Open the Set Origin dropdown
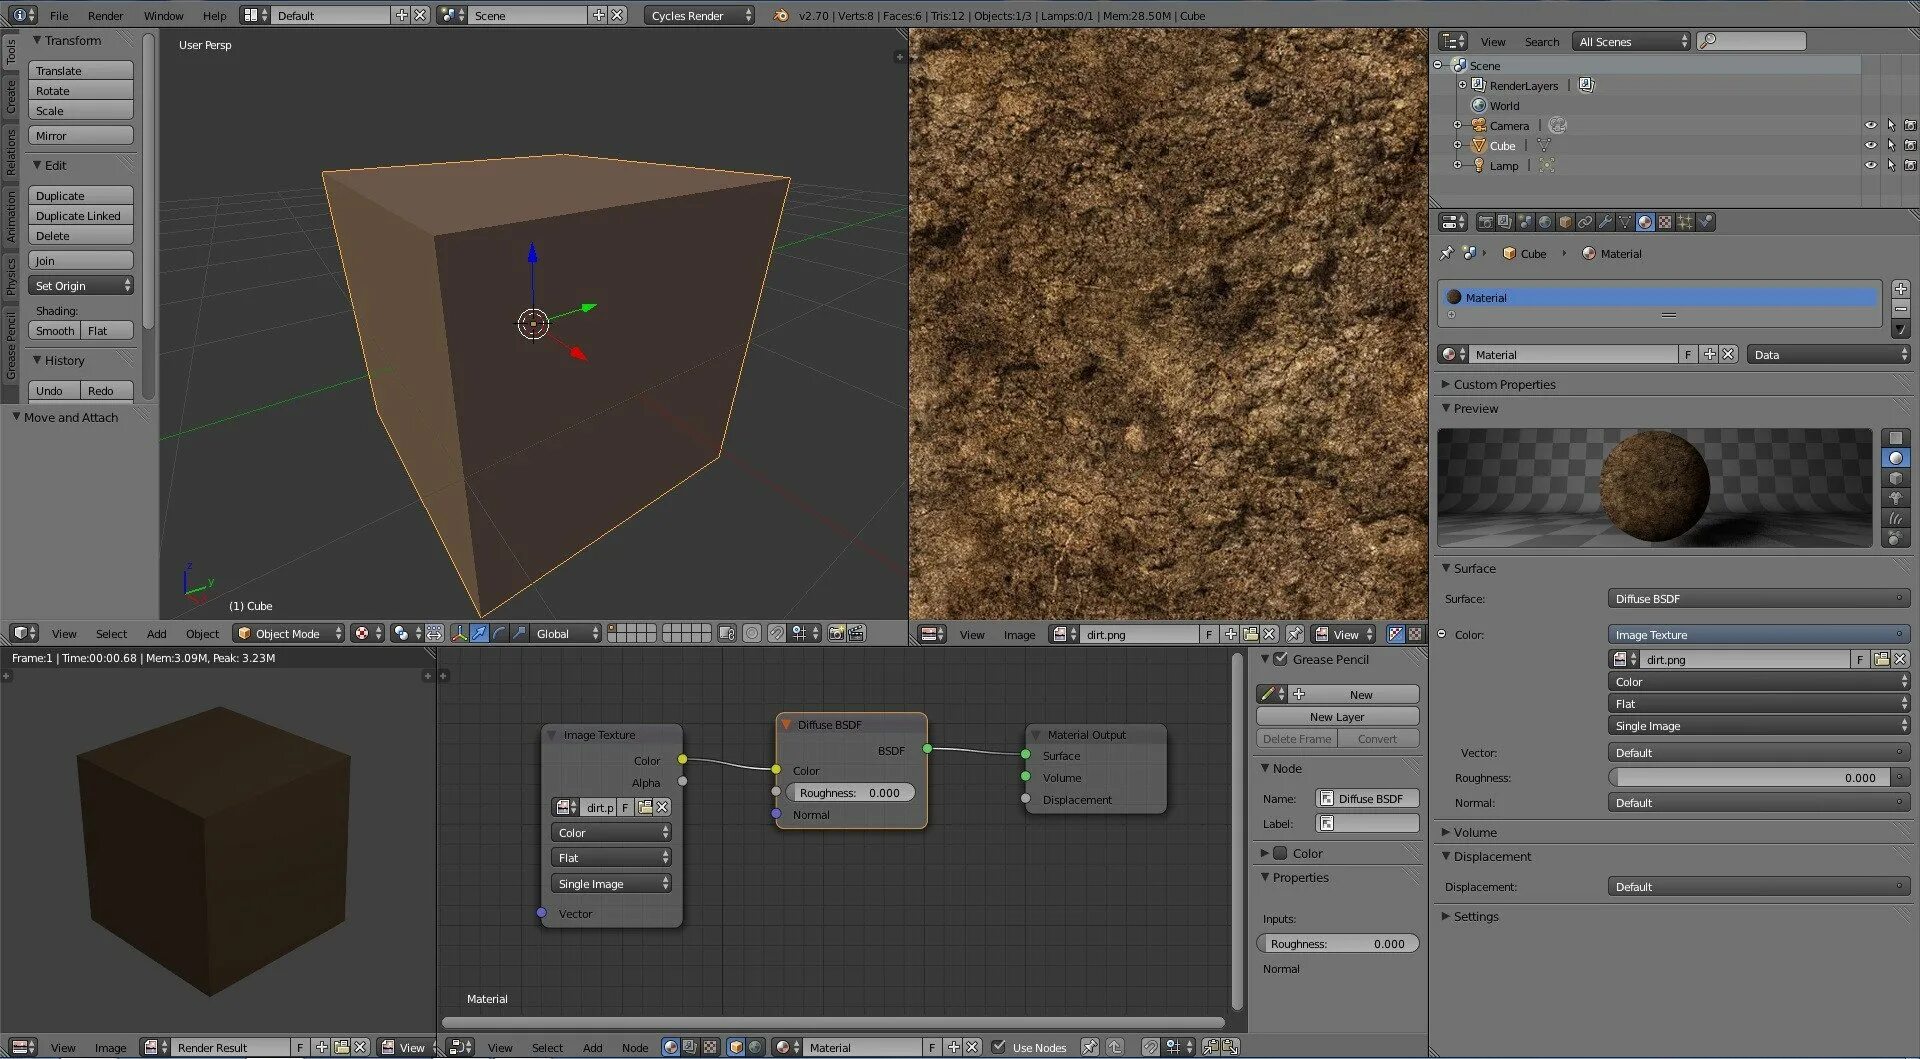This screenshot has width=1920, height=1059. click(81, 286)
